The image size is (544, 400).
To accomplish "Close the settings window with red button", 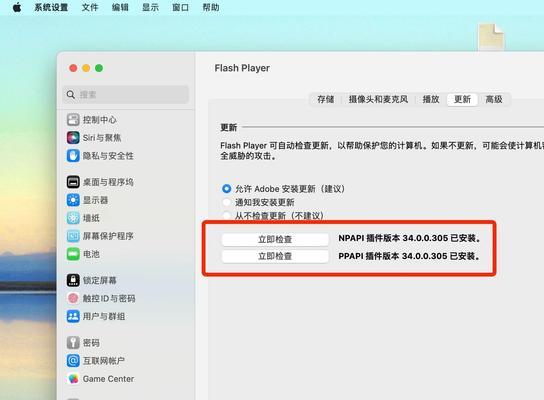I will pyautogui.click(x=73, y=68).
